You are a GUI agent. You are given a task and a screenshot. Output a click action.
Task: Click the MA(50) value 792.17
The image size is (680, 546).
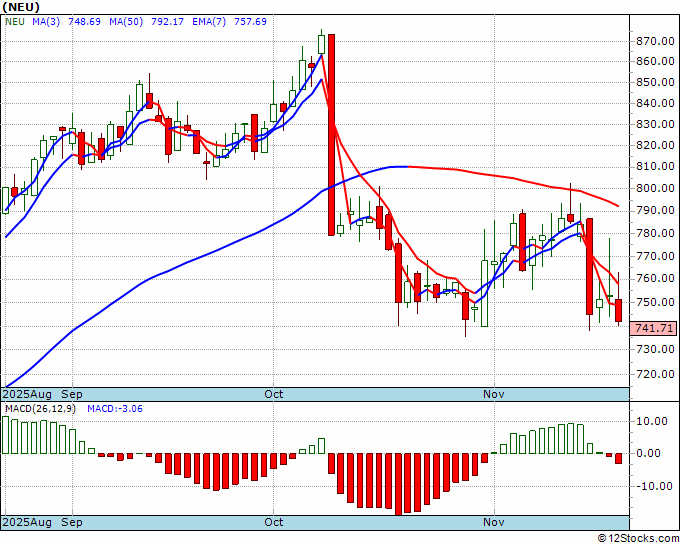click(x=167, y=22)
